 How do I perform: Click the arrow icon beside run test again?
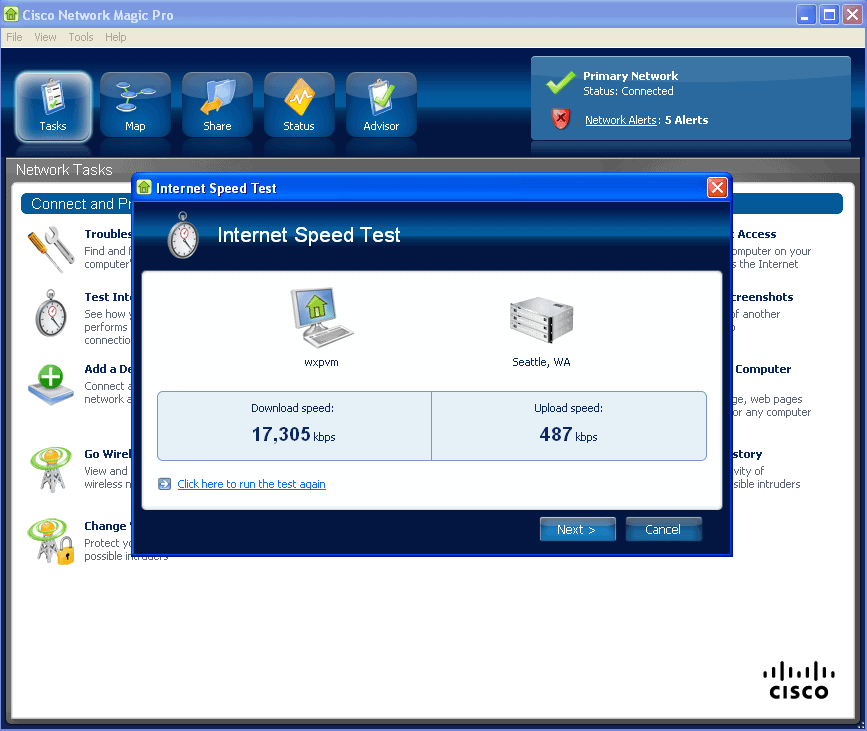(164, 484)
